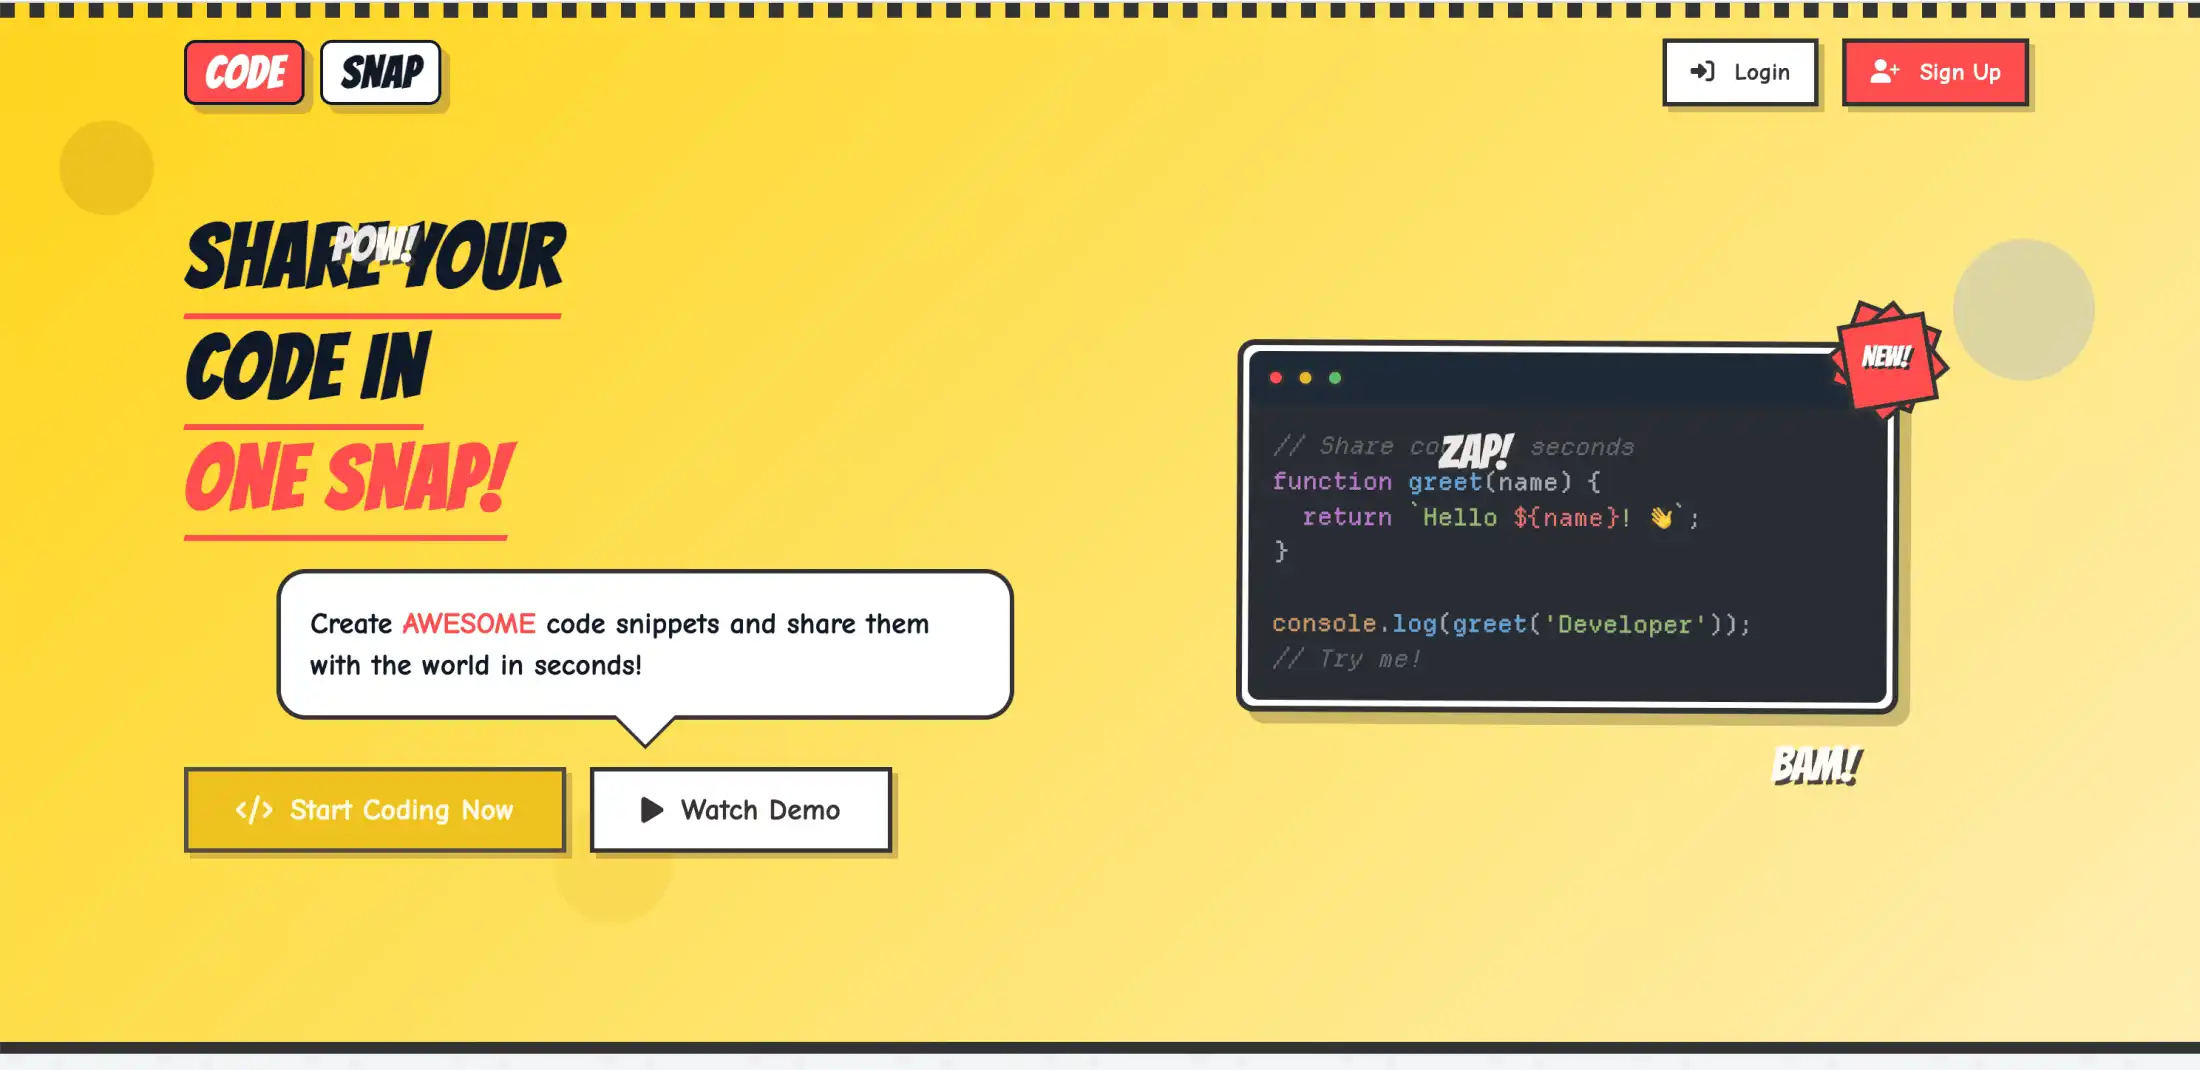Click the red dot in code window

[1276, 378]
